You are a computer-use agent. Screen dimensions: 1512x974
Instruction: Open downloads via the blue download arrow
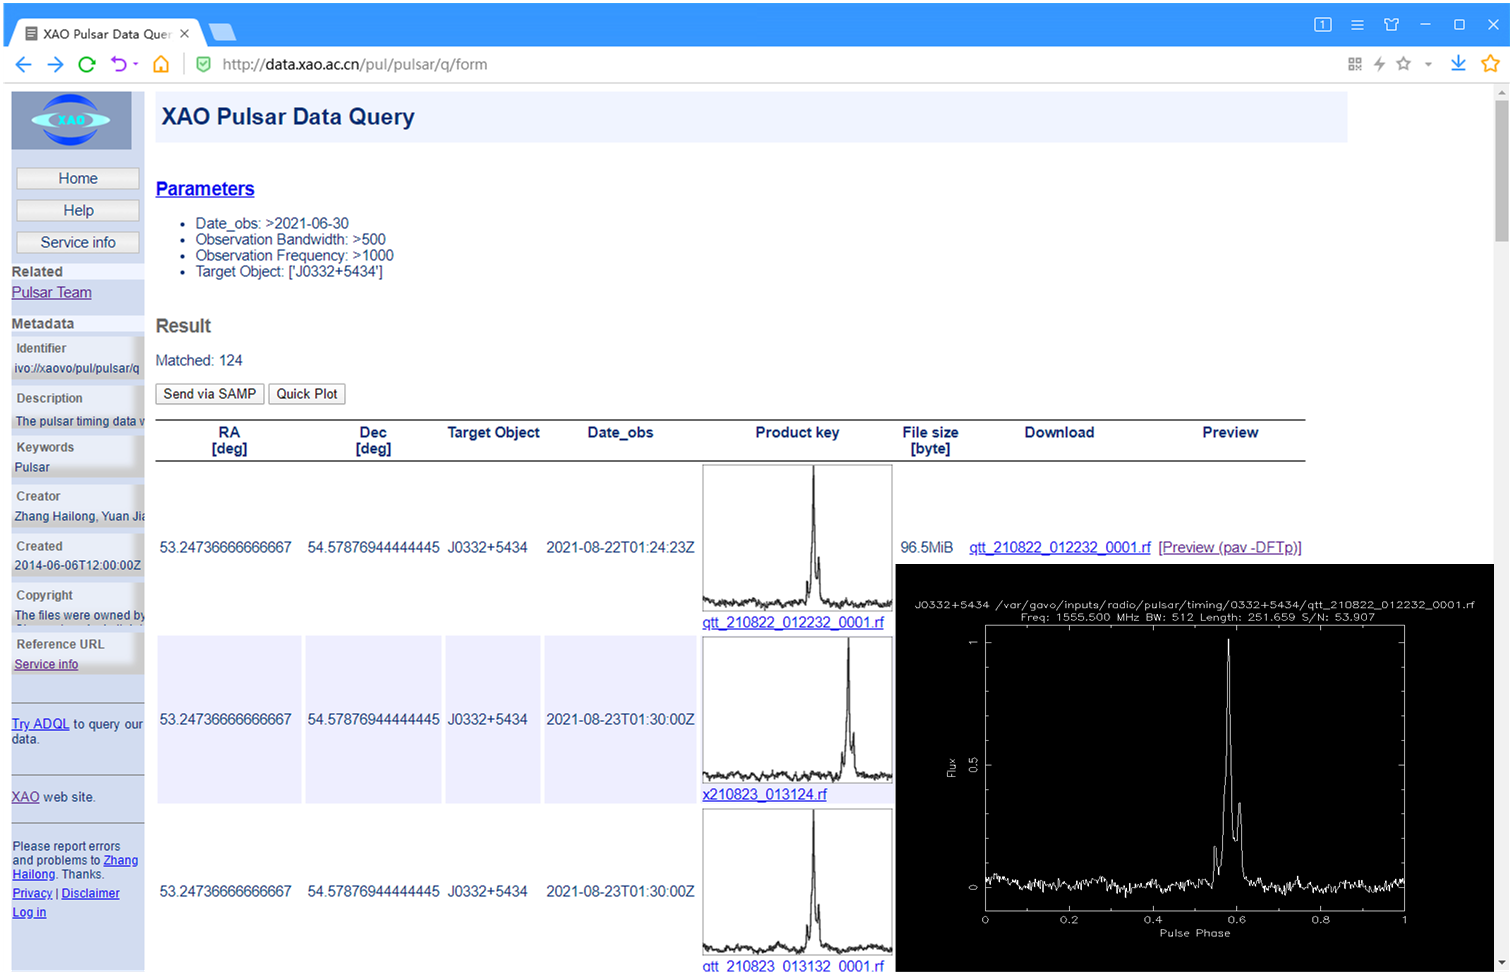pos(1458,64)
